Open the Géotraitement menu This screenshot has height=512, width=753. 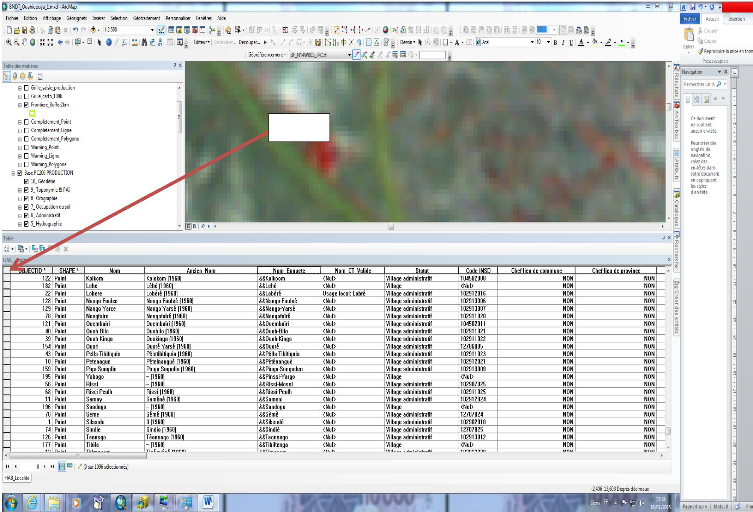(x=146, y=18)
